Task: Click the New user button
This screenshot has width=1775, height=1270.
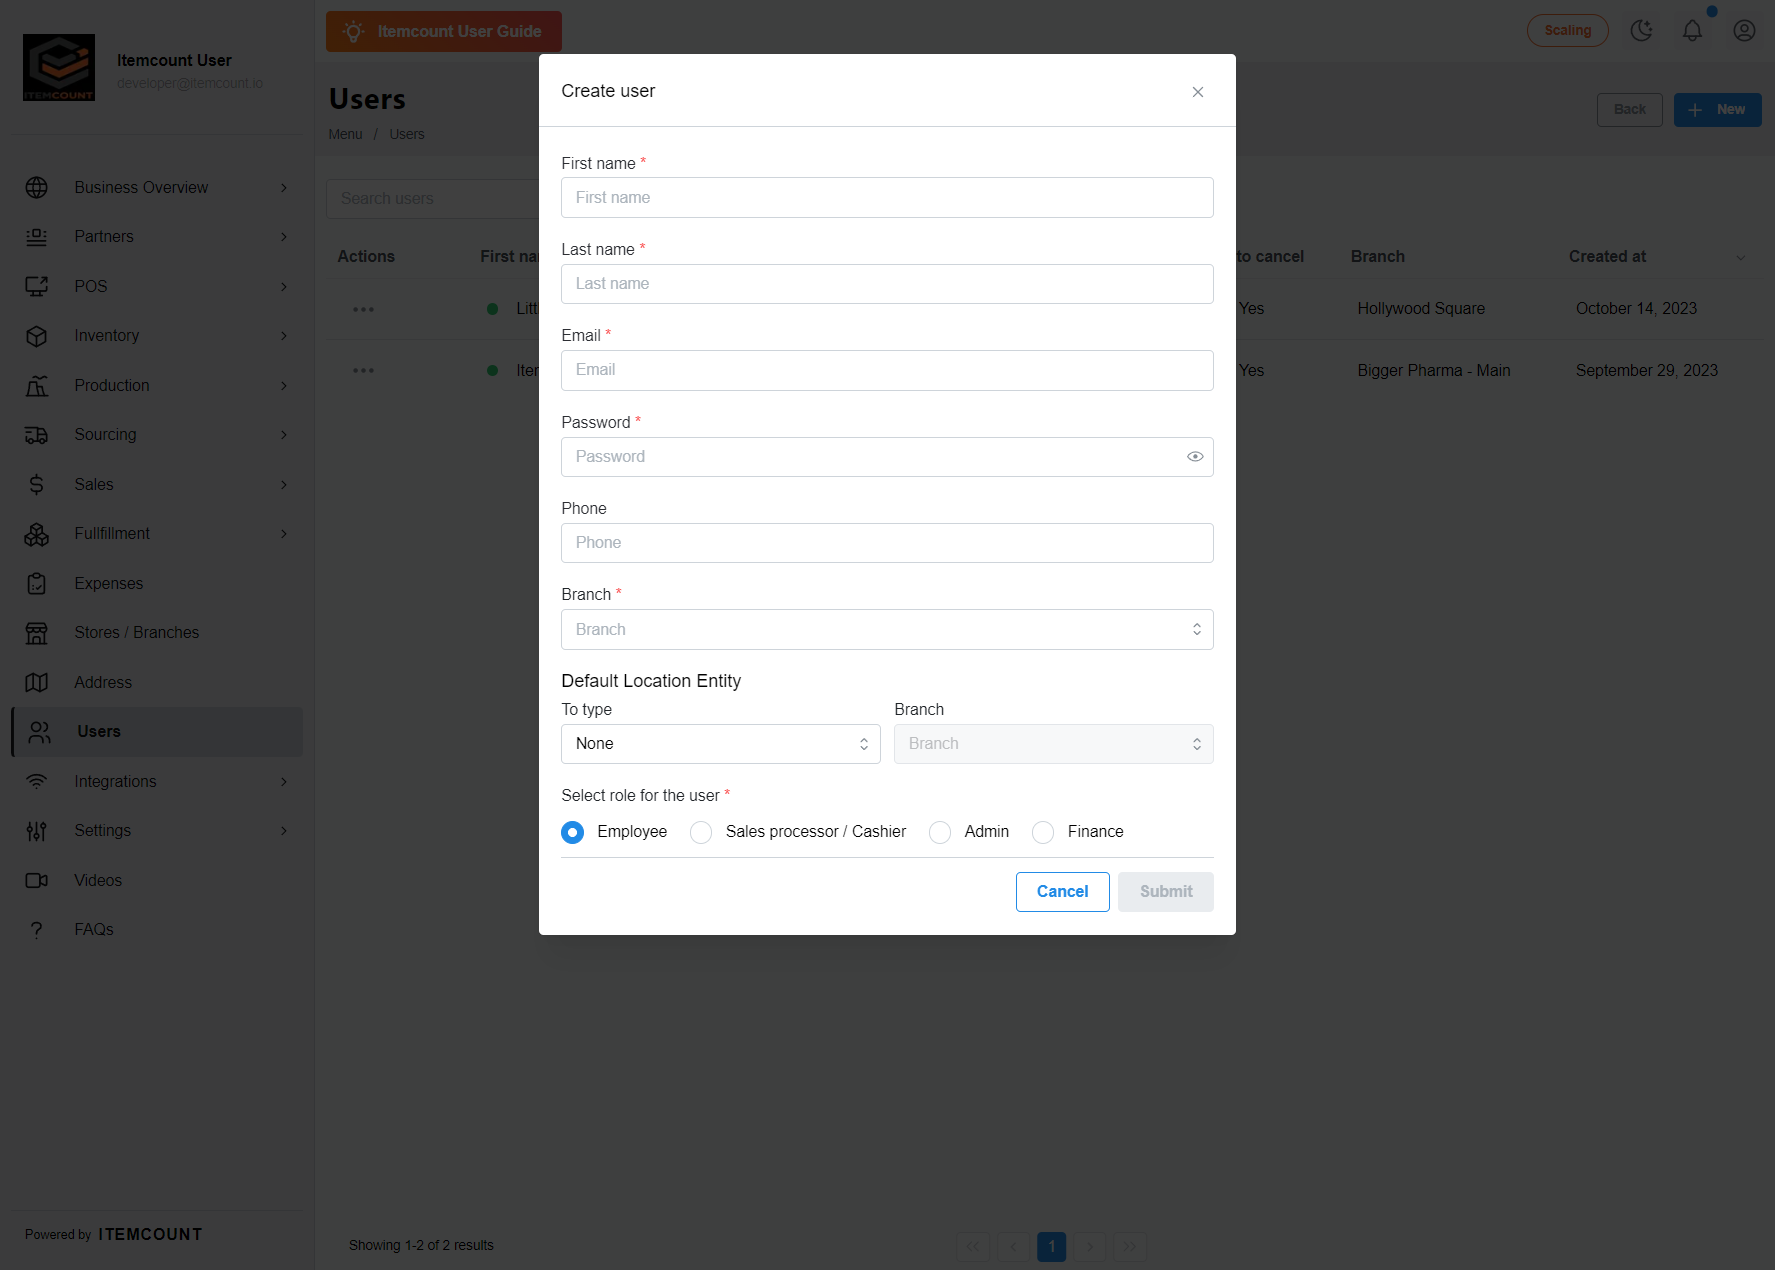Action: pos(1717,110)
